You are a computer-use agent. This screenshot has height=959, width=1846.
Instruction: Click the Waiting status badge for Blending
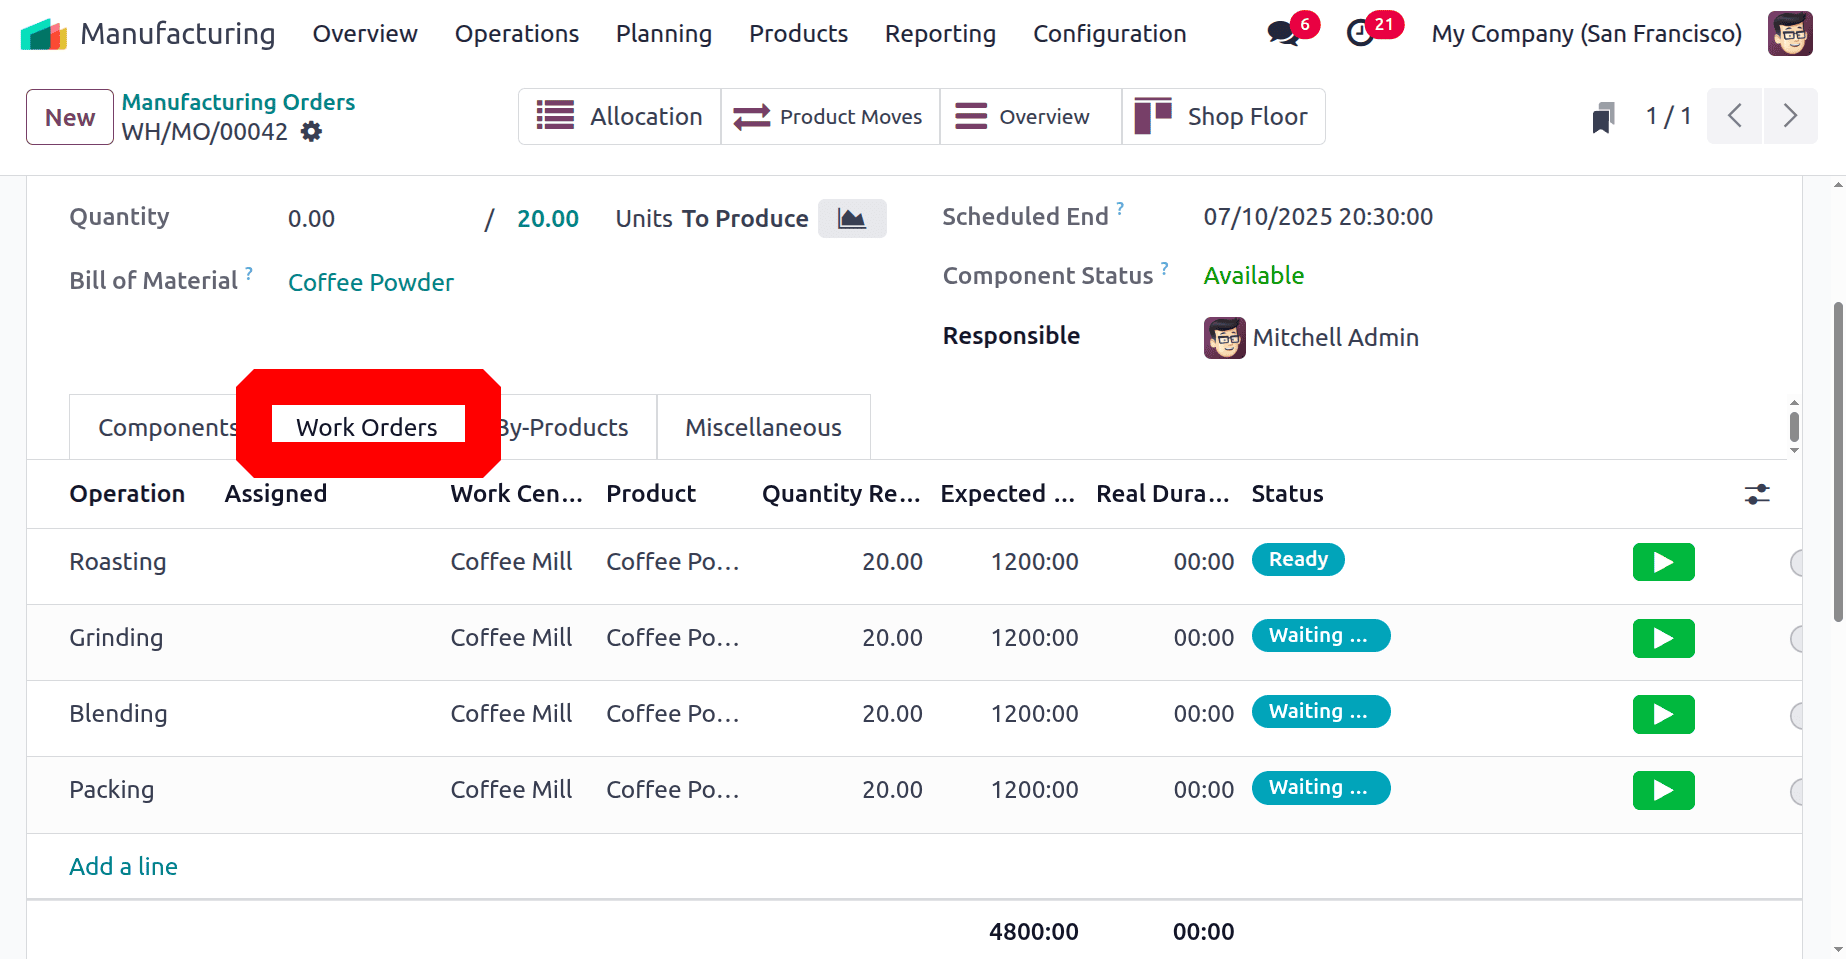[x=1320, y=711]
